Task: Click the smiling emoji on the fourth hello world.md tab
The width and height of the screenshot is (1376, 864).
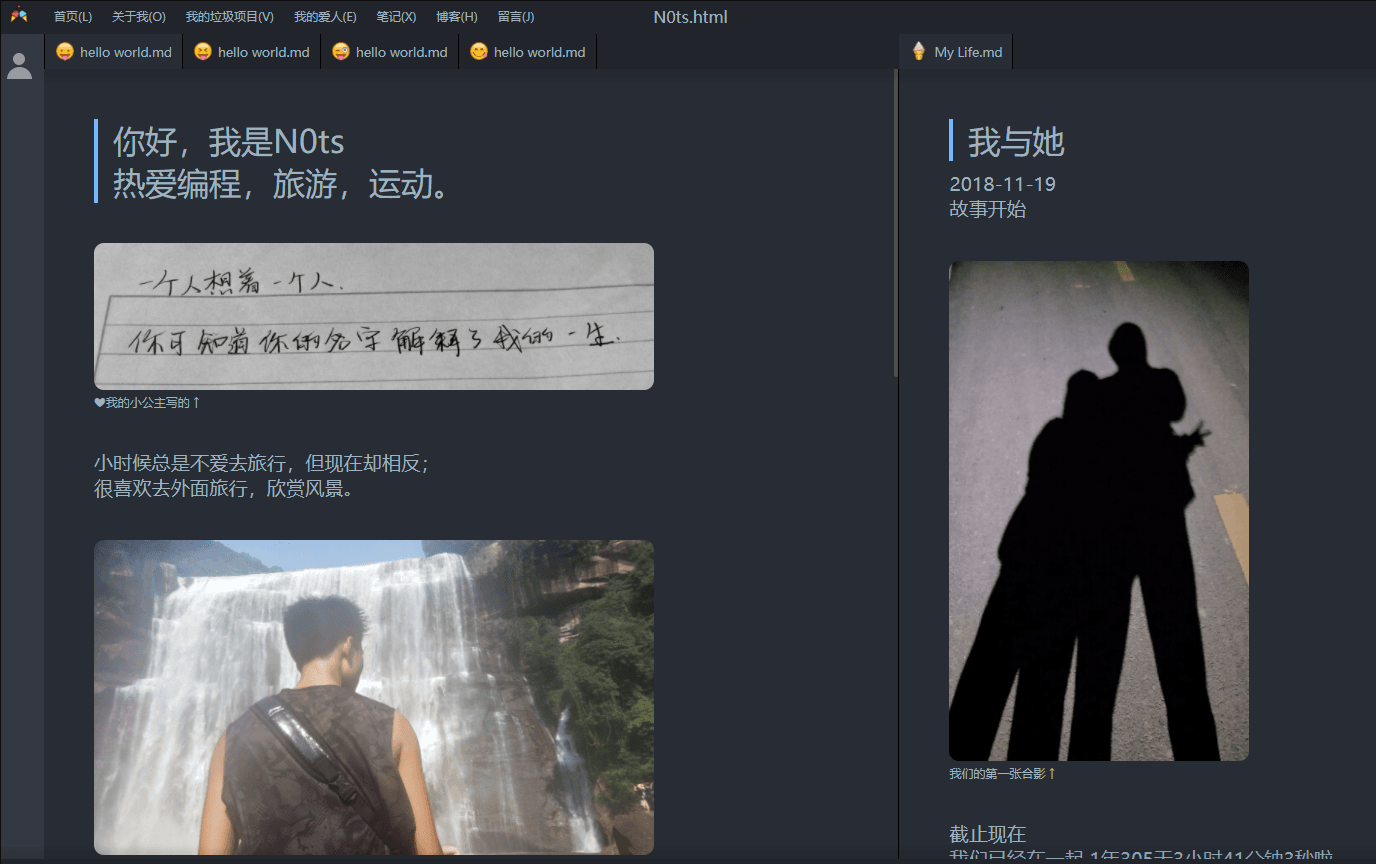Action: coord(477,51)
